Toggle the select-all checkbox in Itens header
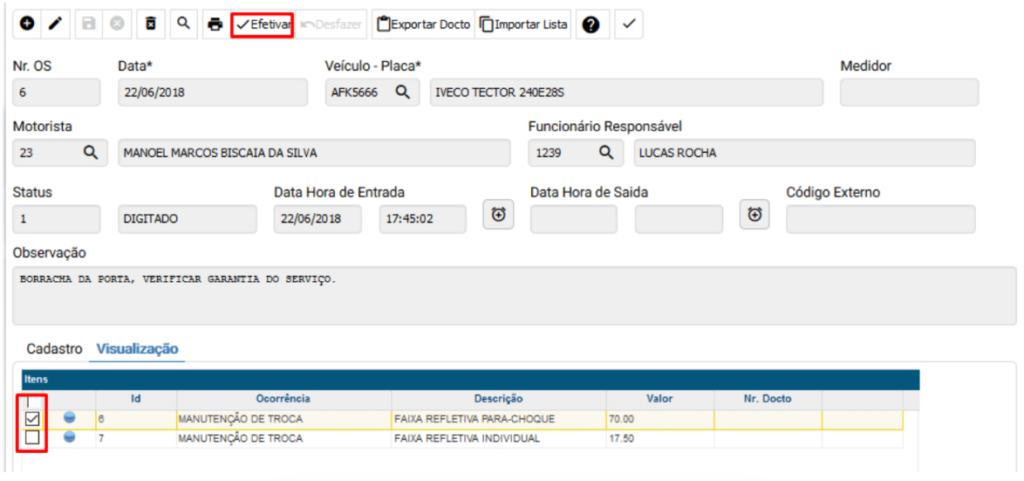Viewport: 1024px width, 481px height. [x=29, y=400]
